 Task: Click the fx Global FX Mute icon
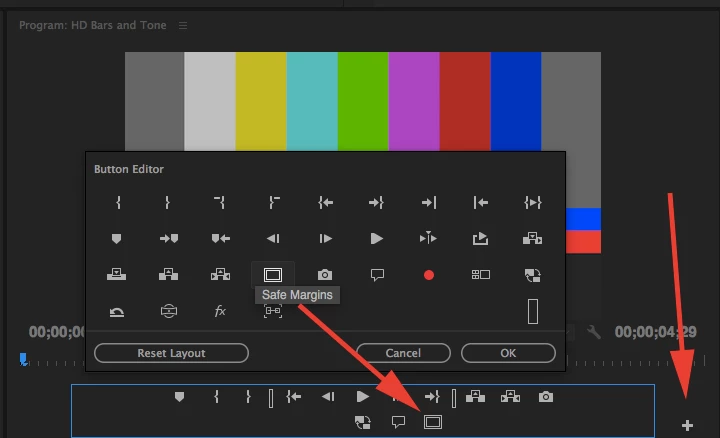coord(220,311)
